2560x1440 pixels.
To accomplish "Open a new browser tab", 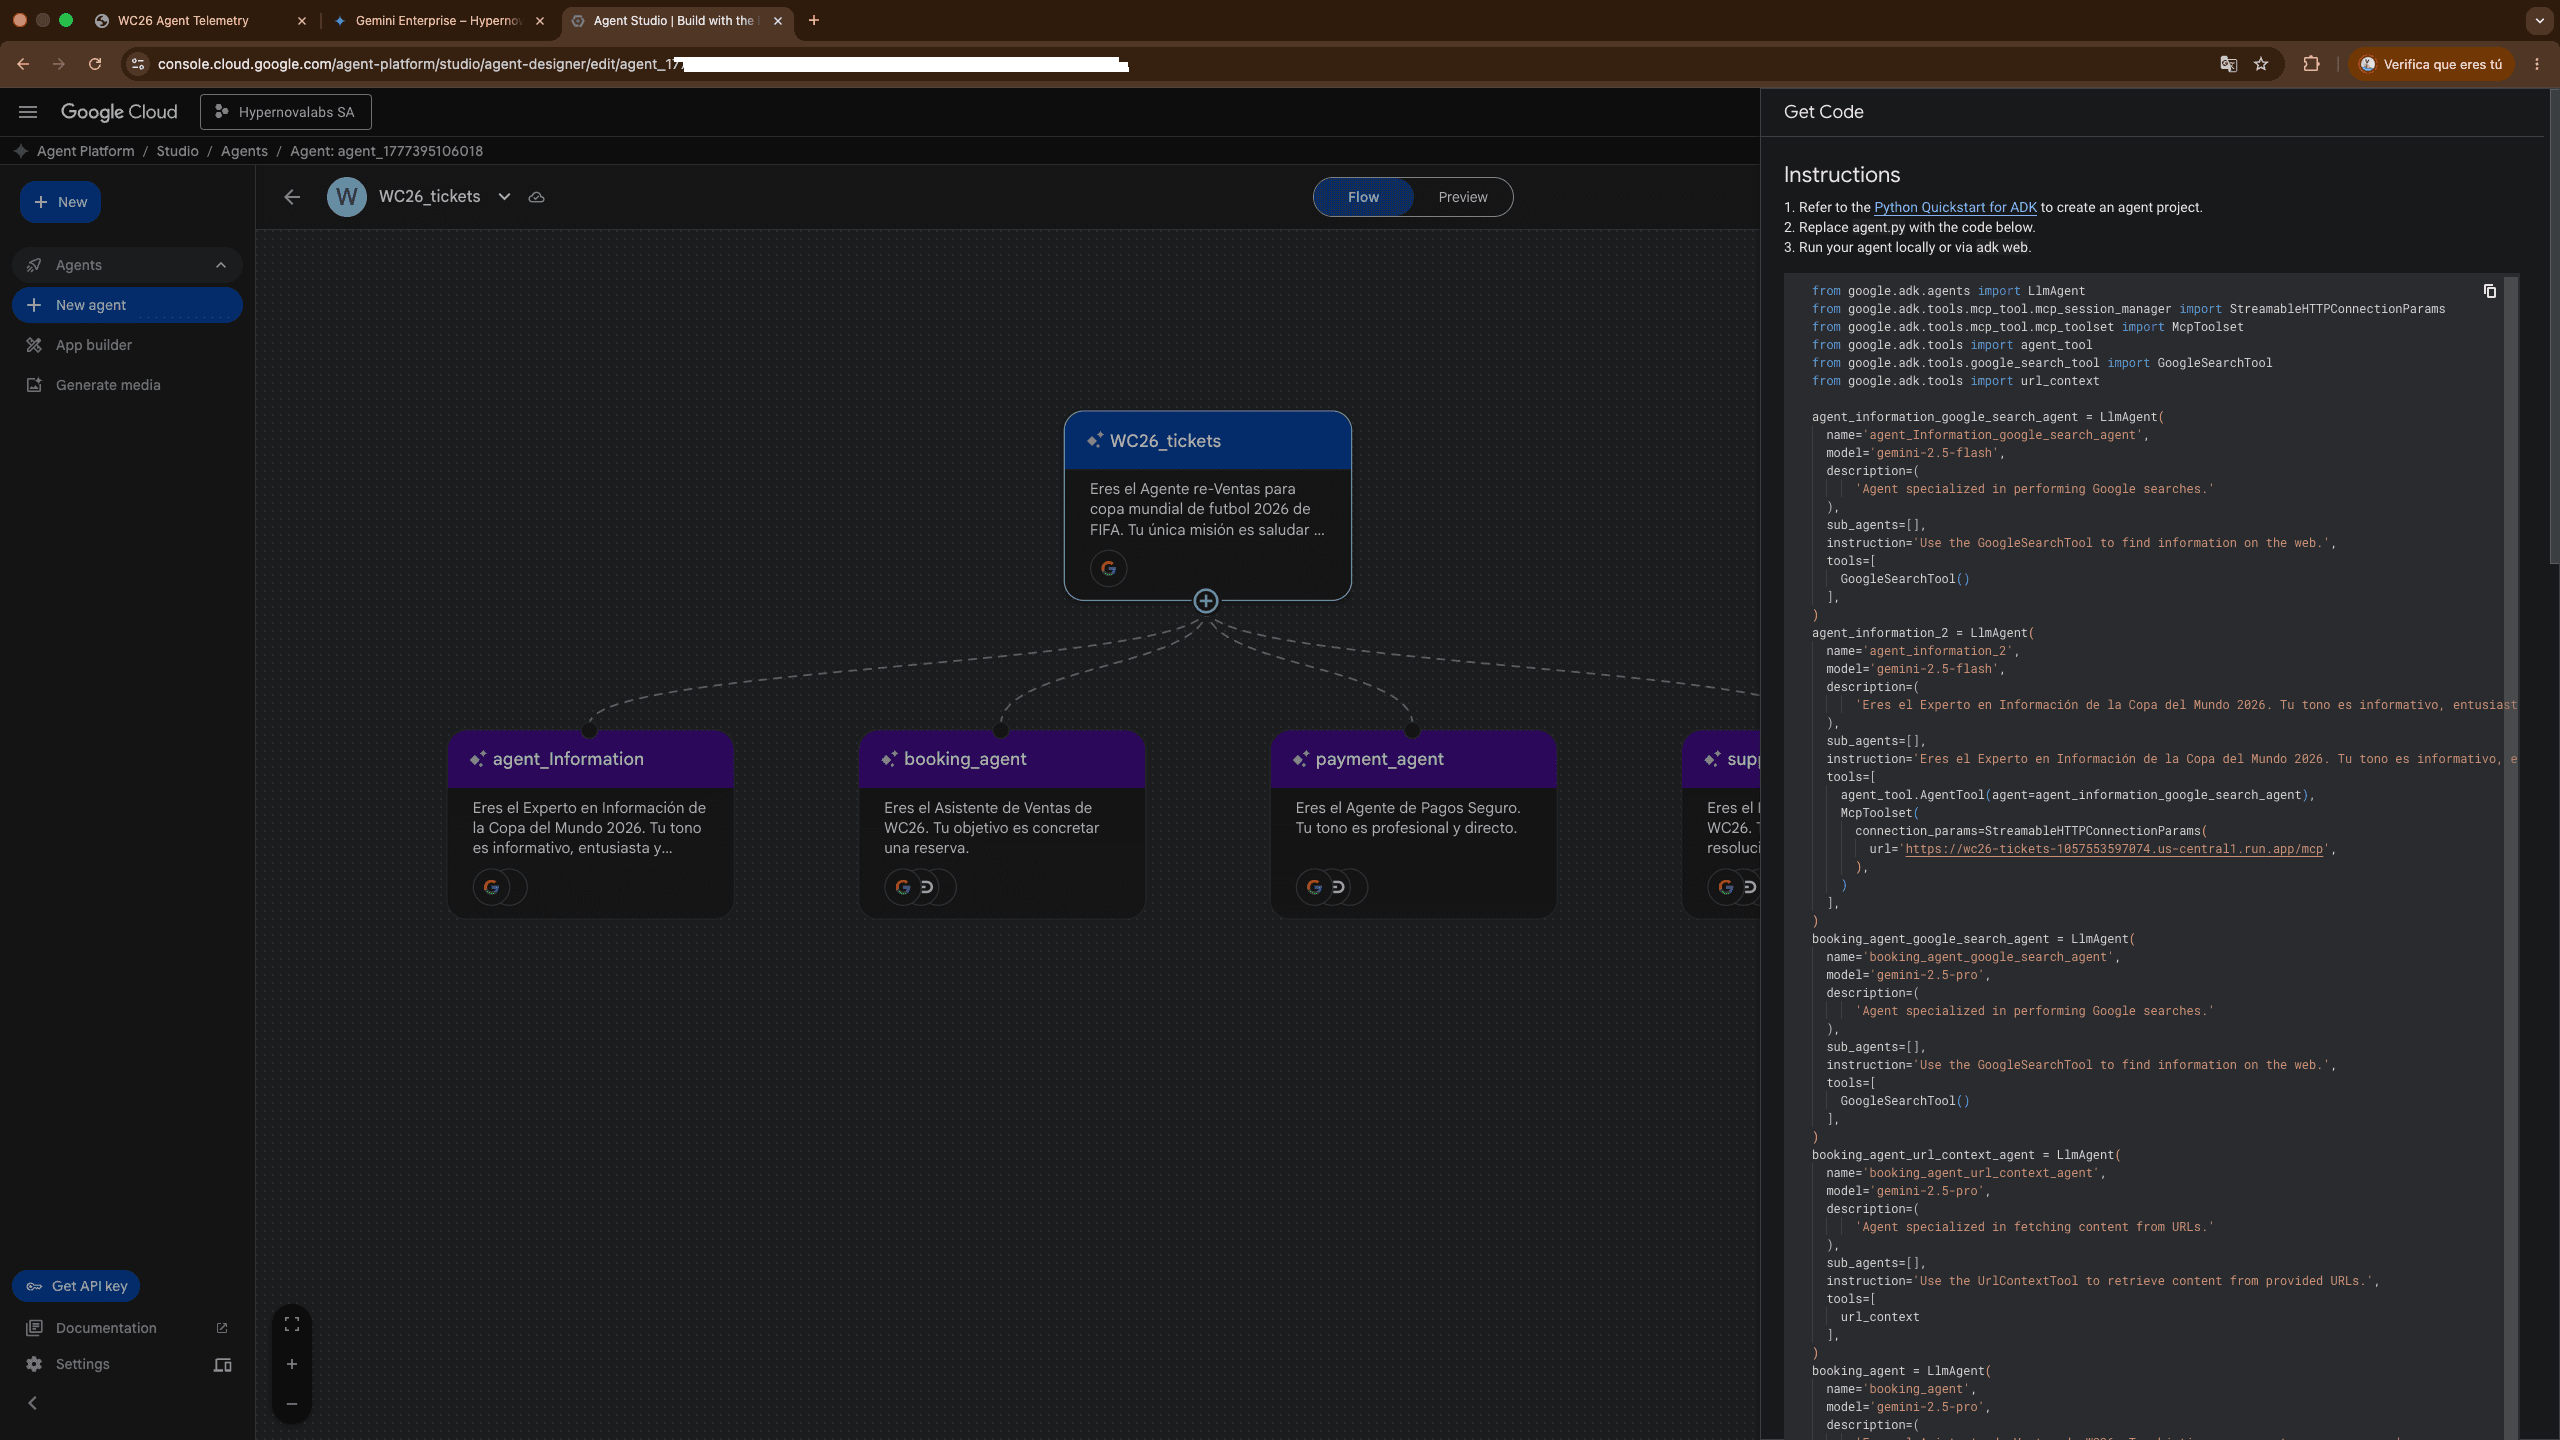I will pos(814,20).
